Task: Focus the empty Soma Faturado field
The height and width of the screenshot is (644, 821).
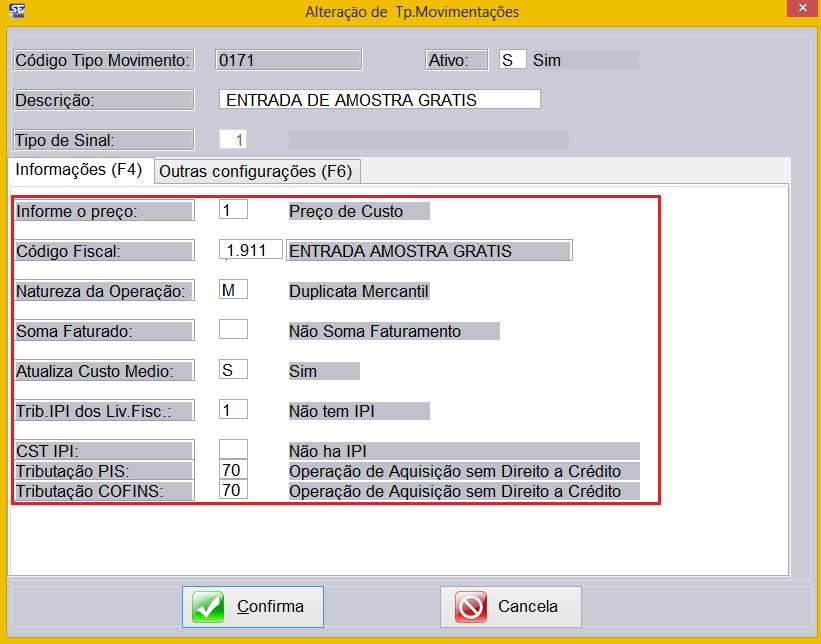Action: point(233,331)
